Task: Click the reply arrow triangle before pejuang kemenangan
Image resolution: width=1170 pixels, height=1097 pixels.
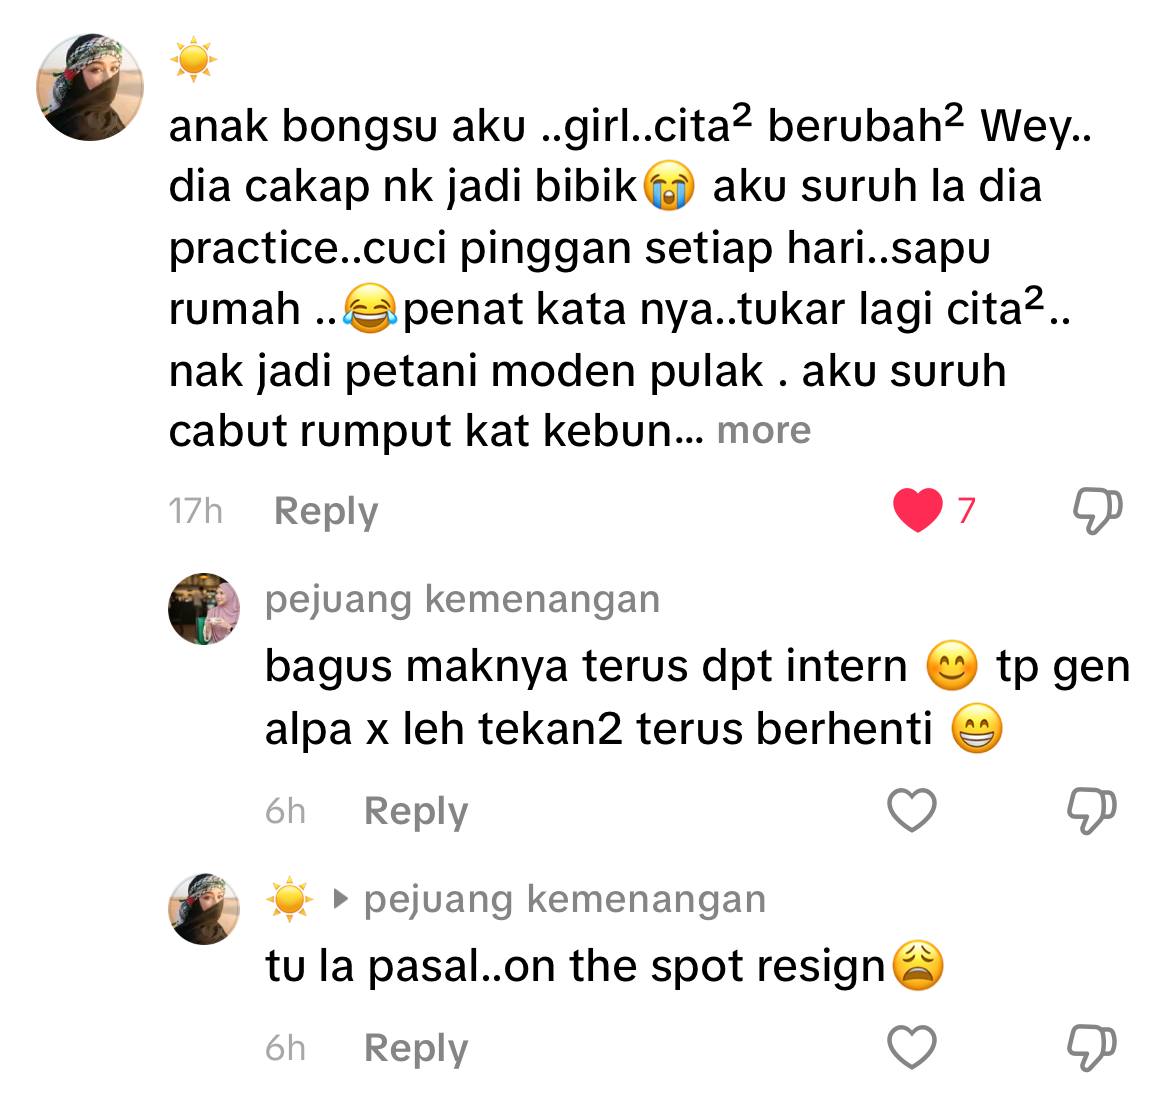Action: (x=340, y=898)
